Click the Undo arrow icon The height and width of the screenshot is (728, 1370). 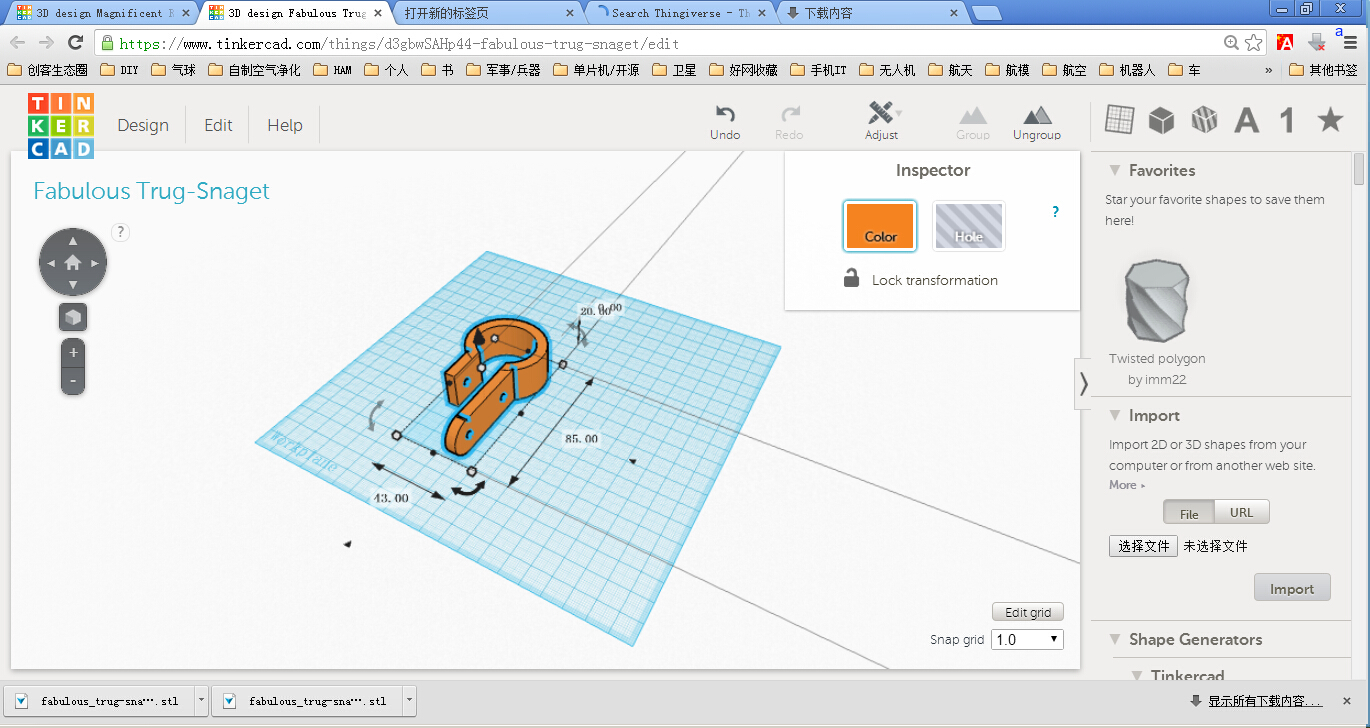(x=726, y=114)
